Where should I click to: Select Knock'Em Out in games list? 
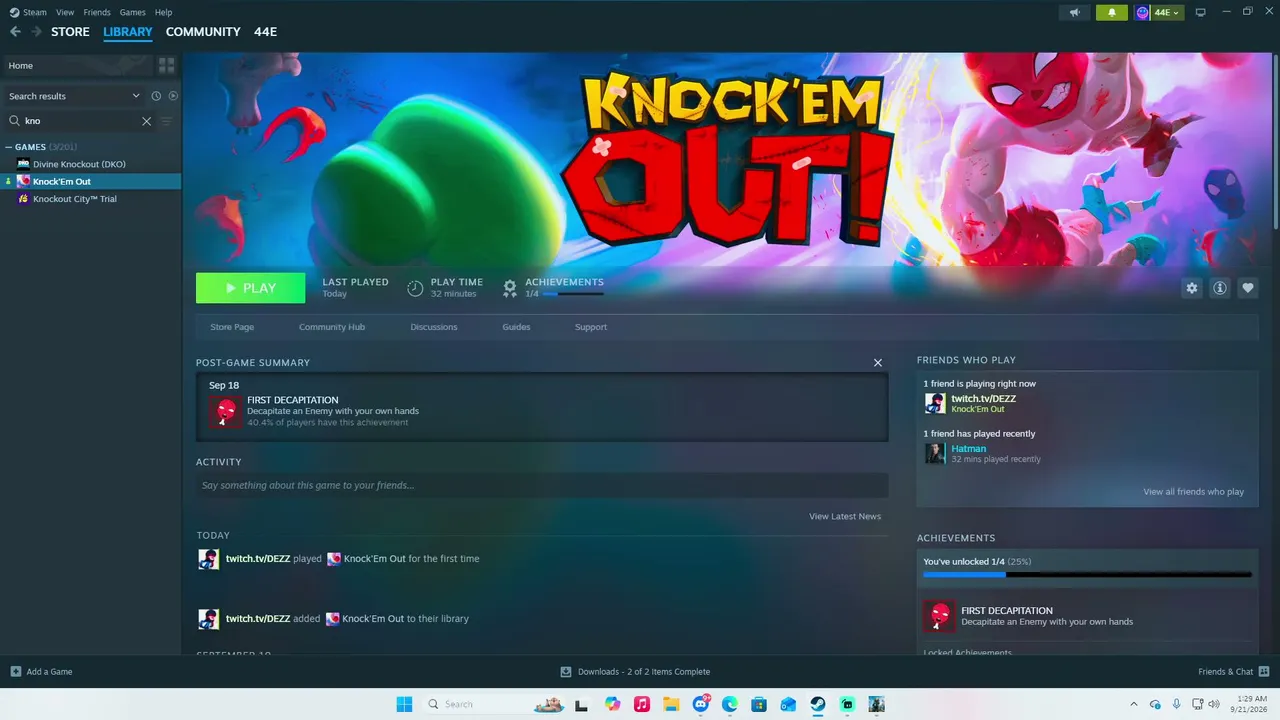tap(90, 181)
